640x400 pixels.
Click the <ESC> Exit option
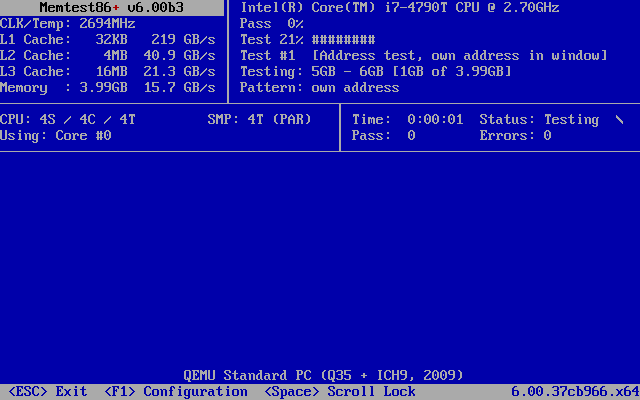tap(47, 391)
